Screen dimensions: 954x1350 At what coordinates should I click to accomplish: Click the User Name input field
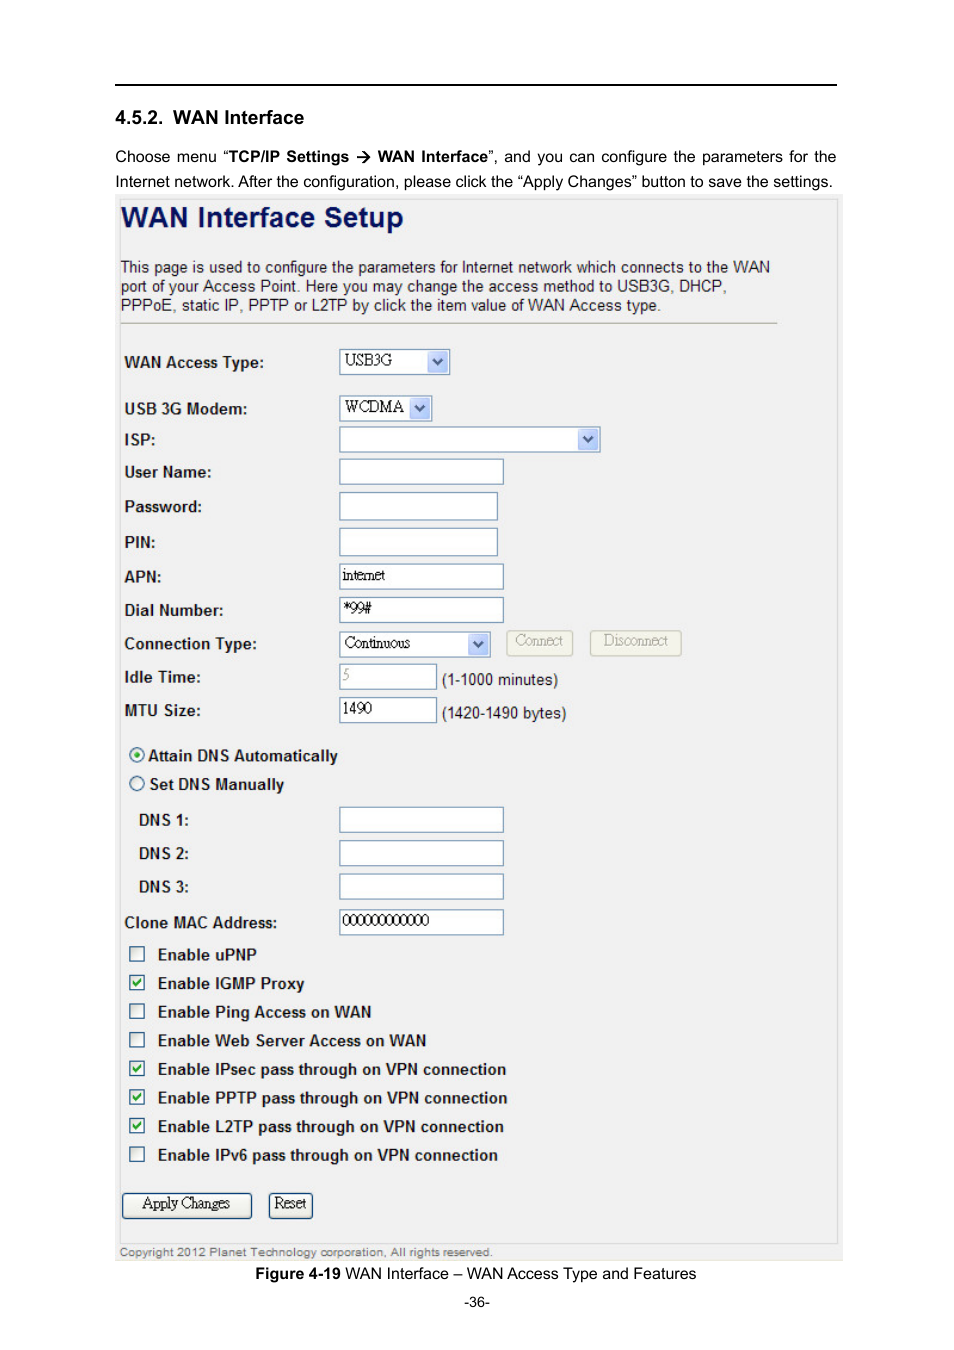421,472
